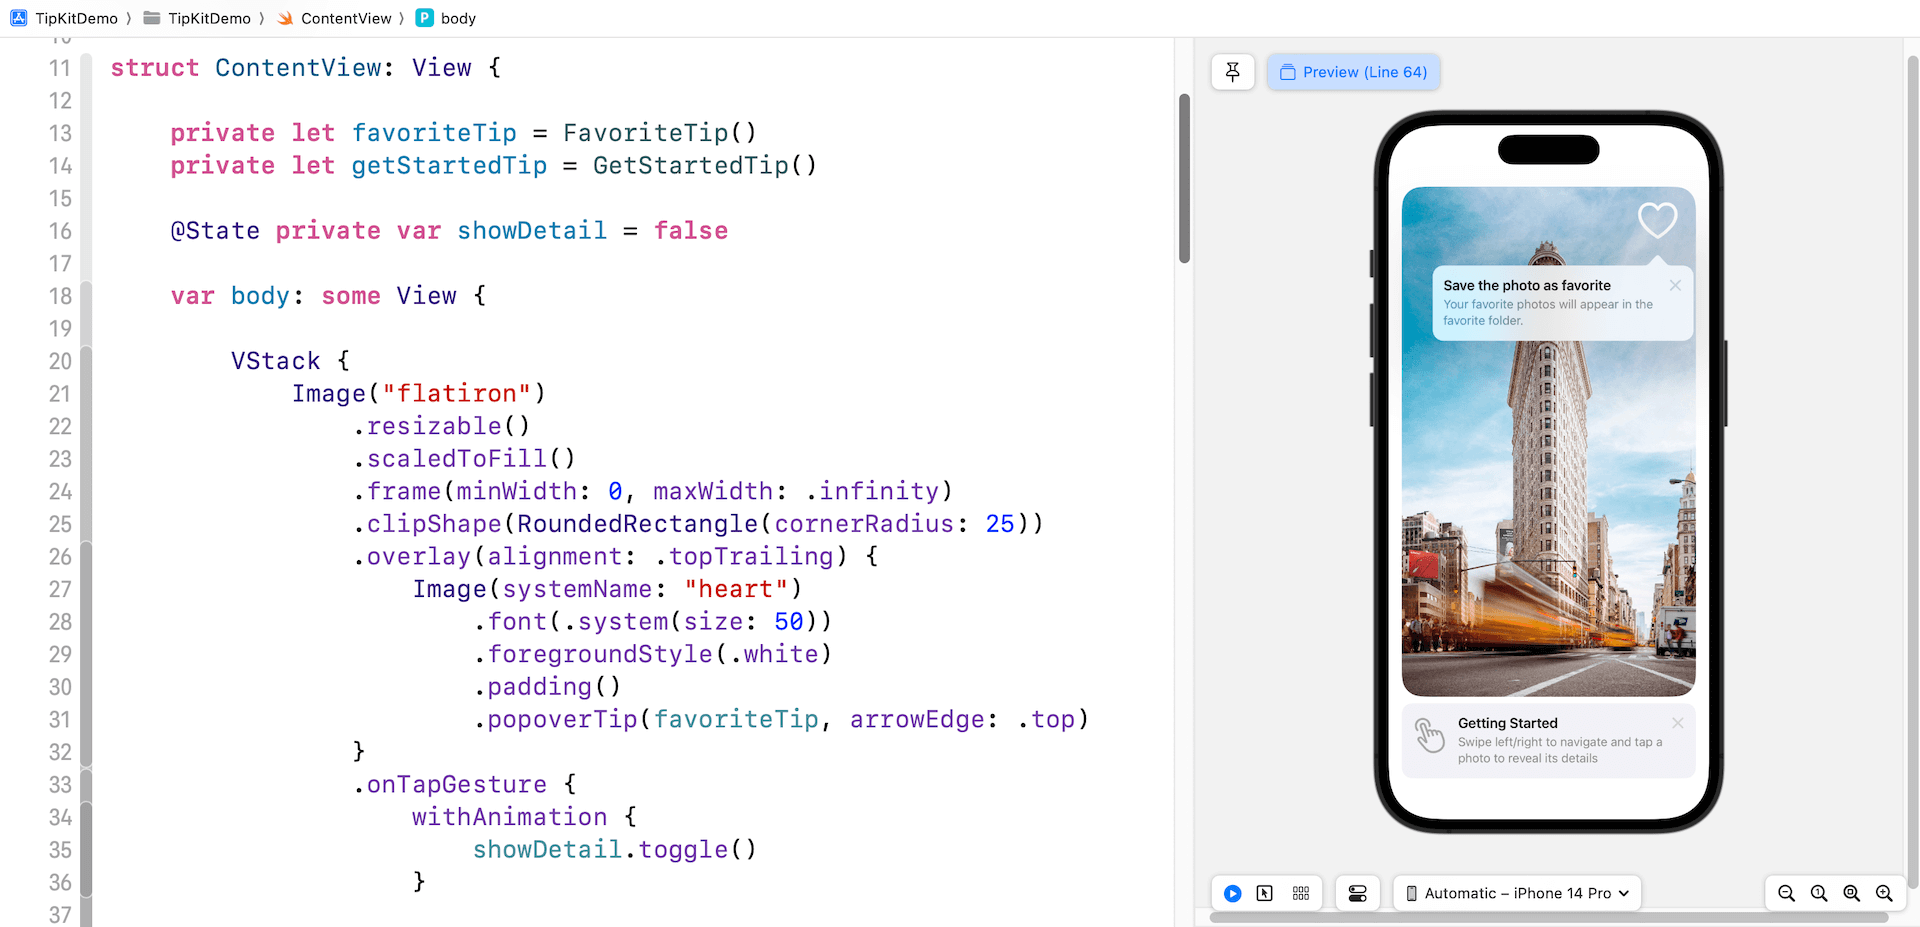The width and height of the screenshot is (1920, 927).
Task: Click the ContentView file in the breadcrumb
Action: pyautogui.click(x=345, y=18)
